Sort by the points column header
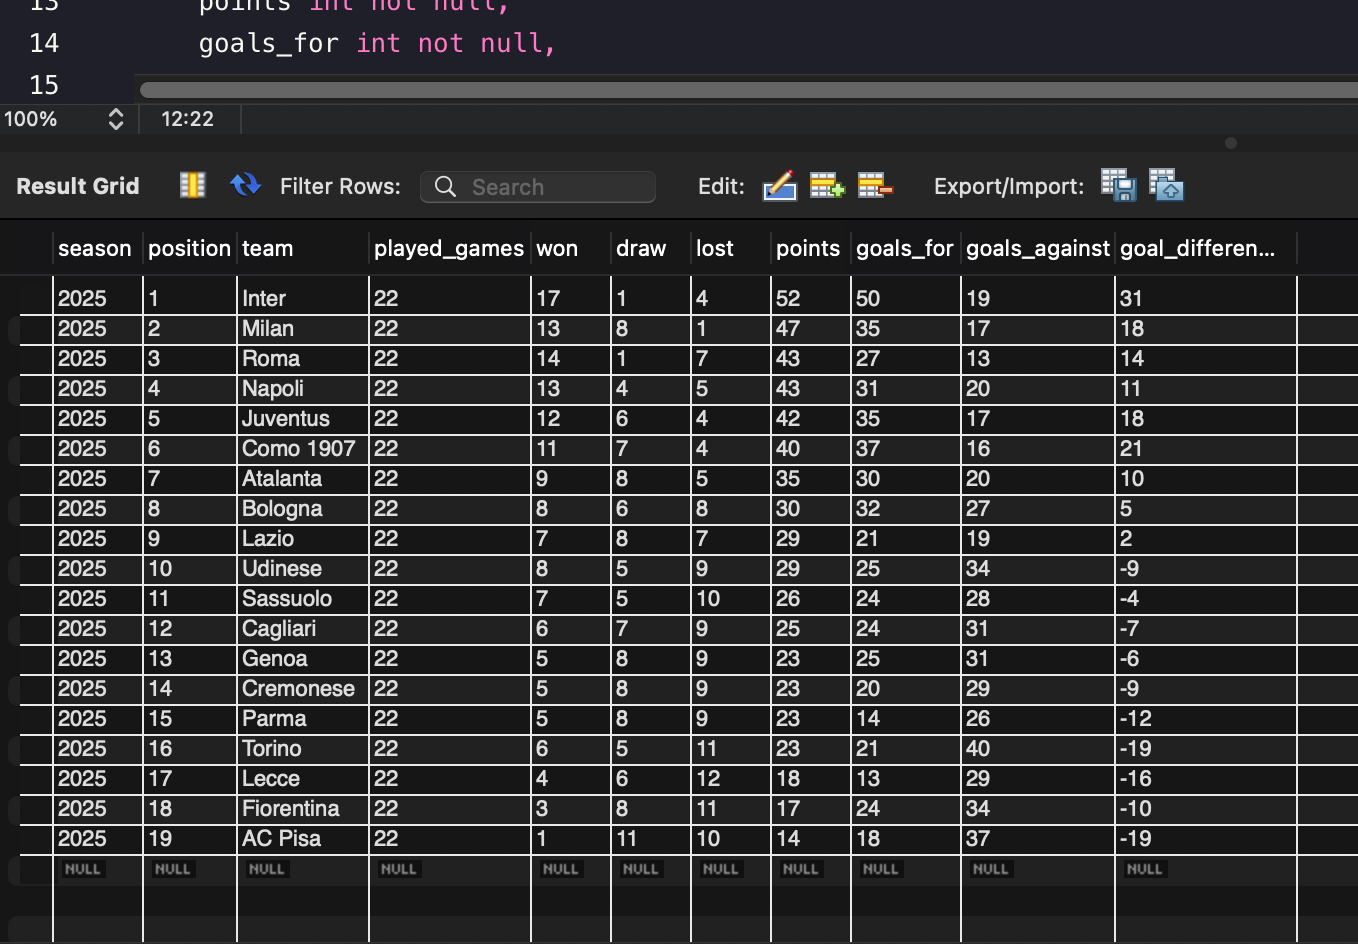1358x944 pixels. [x=808, y=248]
